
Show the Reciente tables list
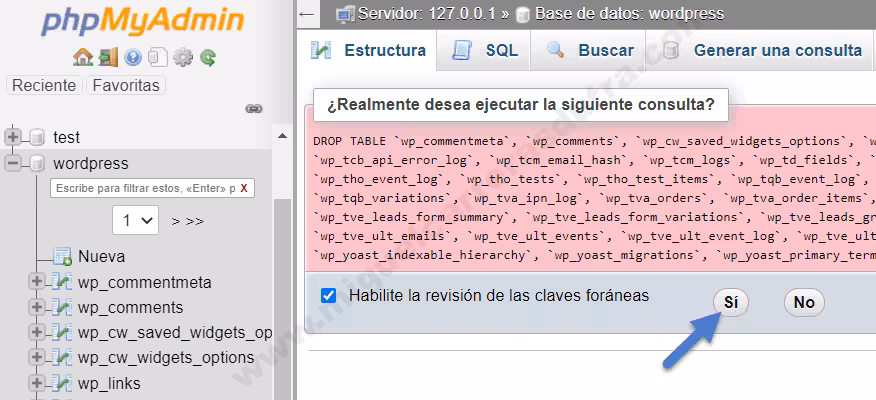(44, 85)
